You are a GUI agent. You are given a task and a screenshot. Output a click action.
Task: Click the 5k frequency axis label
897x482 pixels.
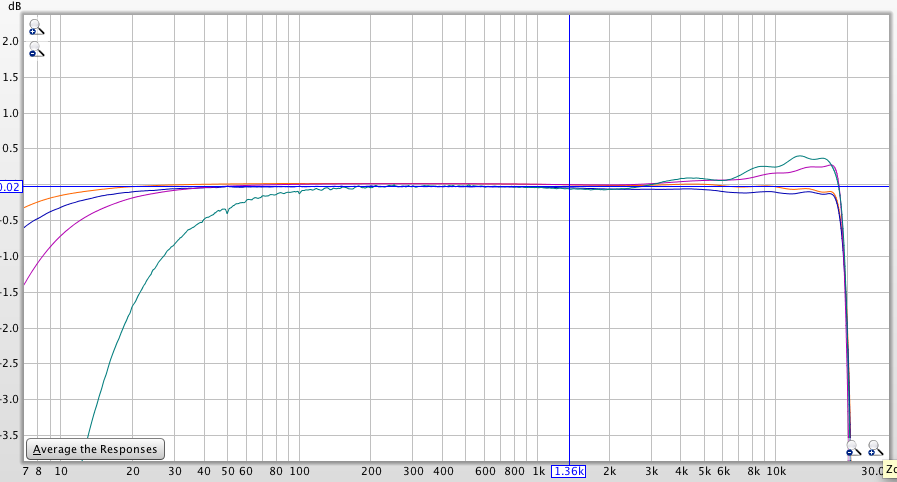click(705, 471)
